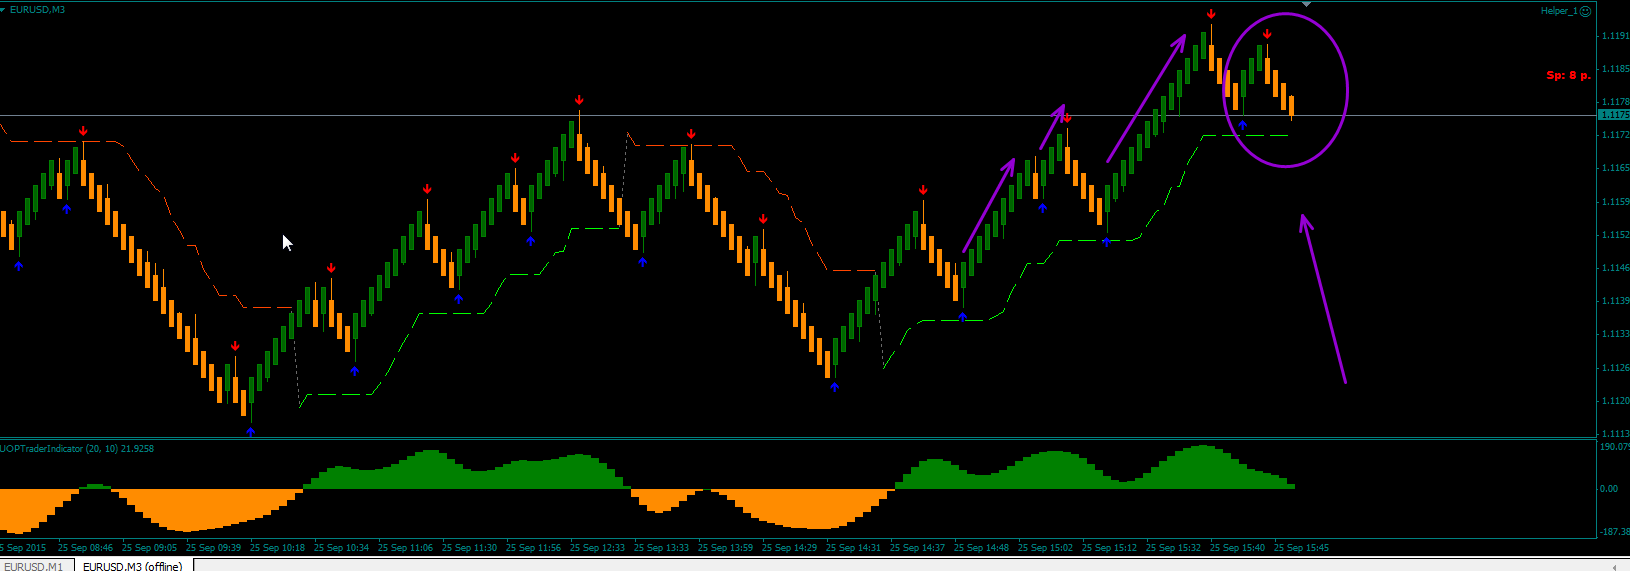Click the gray chart shift triangle marker

tap(1306, 5)
